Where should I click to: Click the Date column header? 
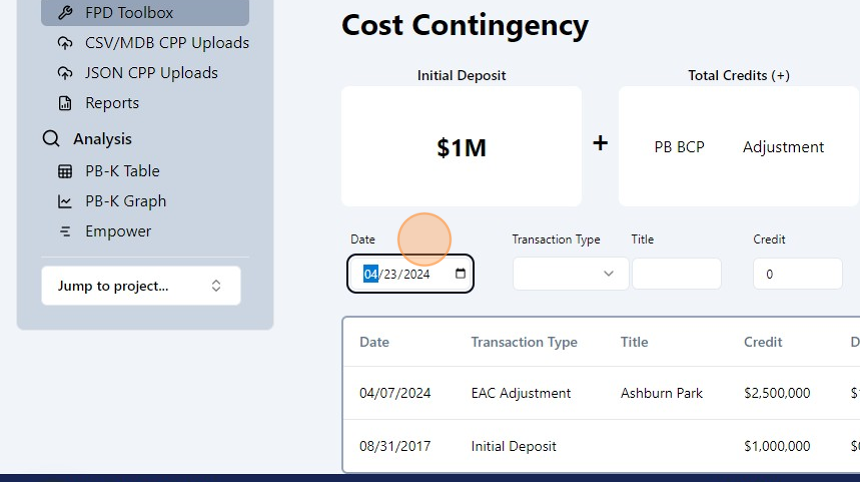pyautogui.click(x=374, y=342)
